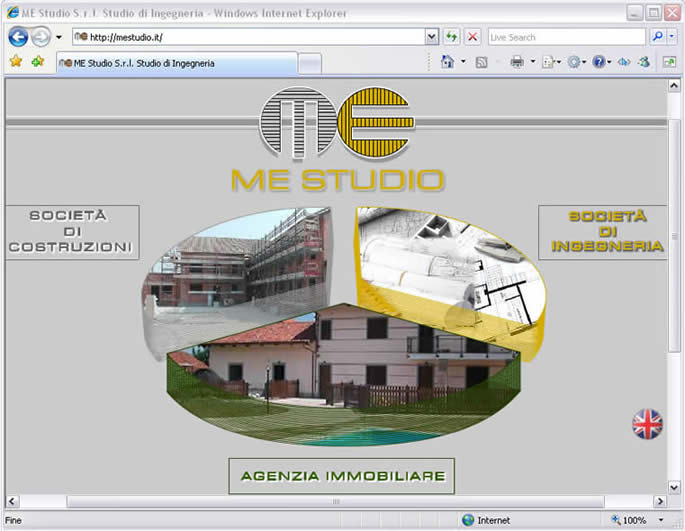Click the Agenzia Immobiliare button

342,477
